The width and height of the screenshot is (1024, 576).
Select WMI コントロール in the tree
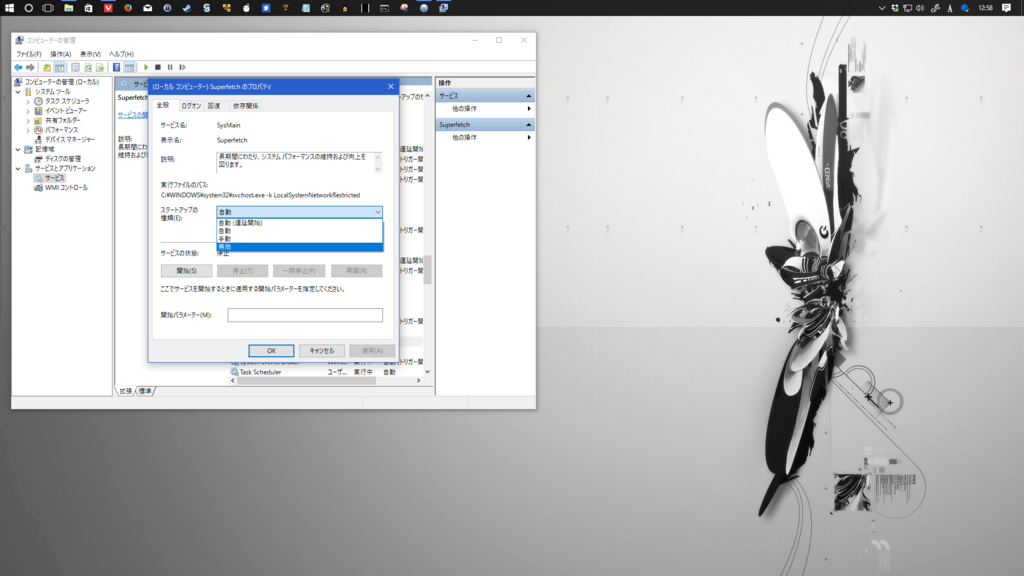pyautogui.click(x=65, y=187)
